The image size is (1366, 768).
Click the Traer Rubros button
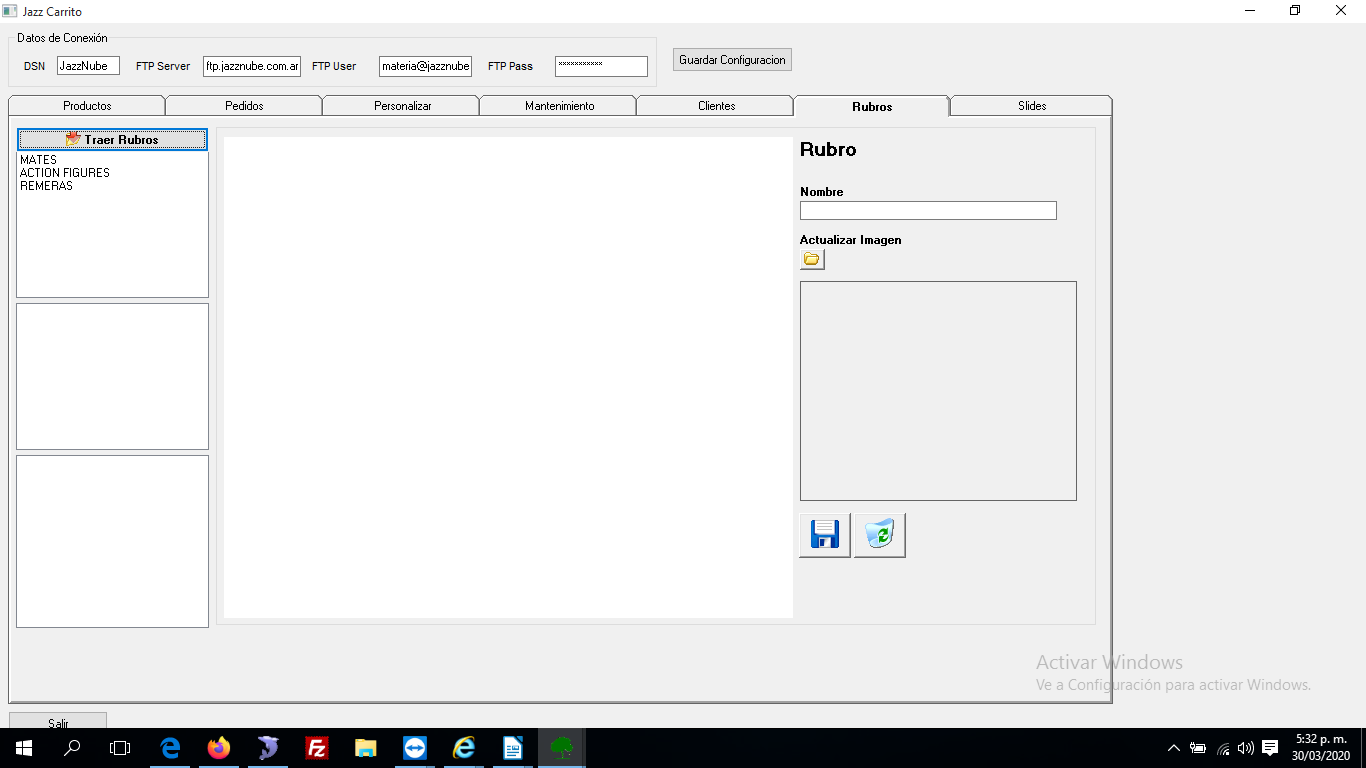click(112, 140)
